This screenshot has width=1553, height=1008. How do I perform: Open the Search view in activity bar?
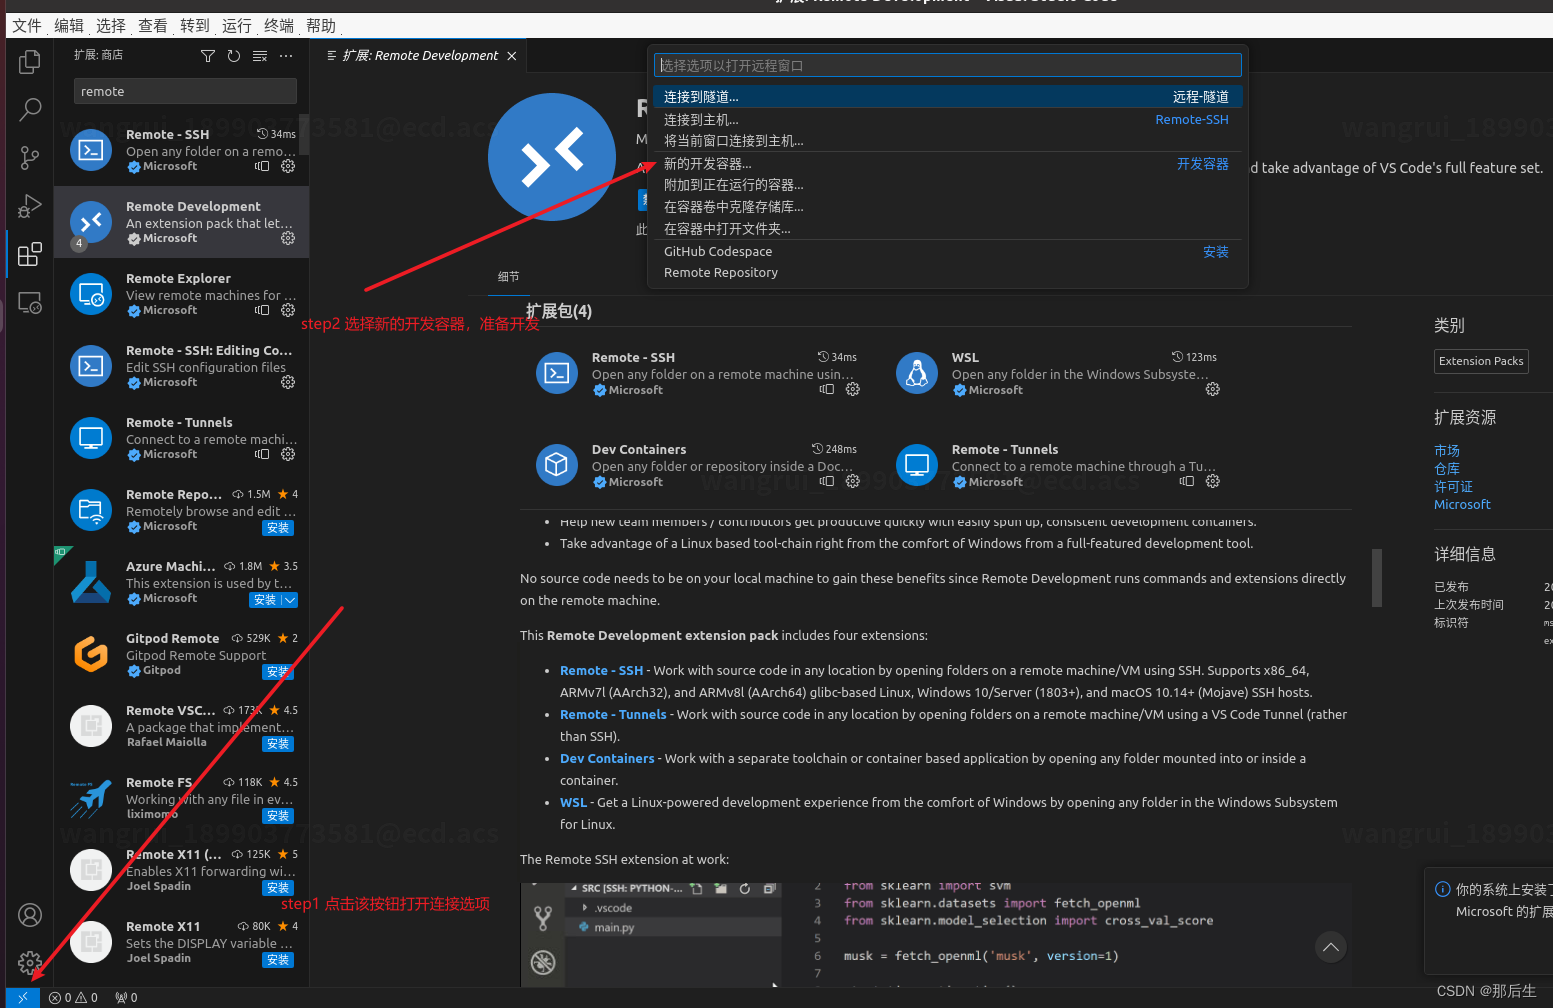pos(30,109)
